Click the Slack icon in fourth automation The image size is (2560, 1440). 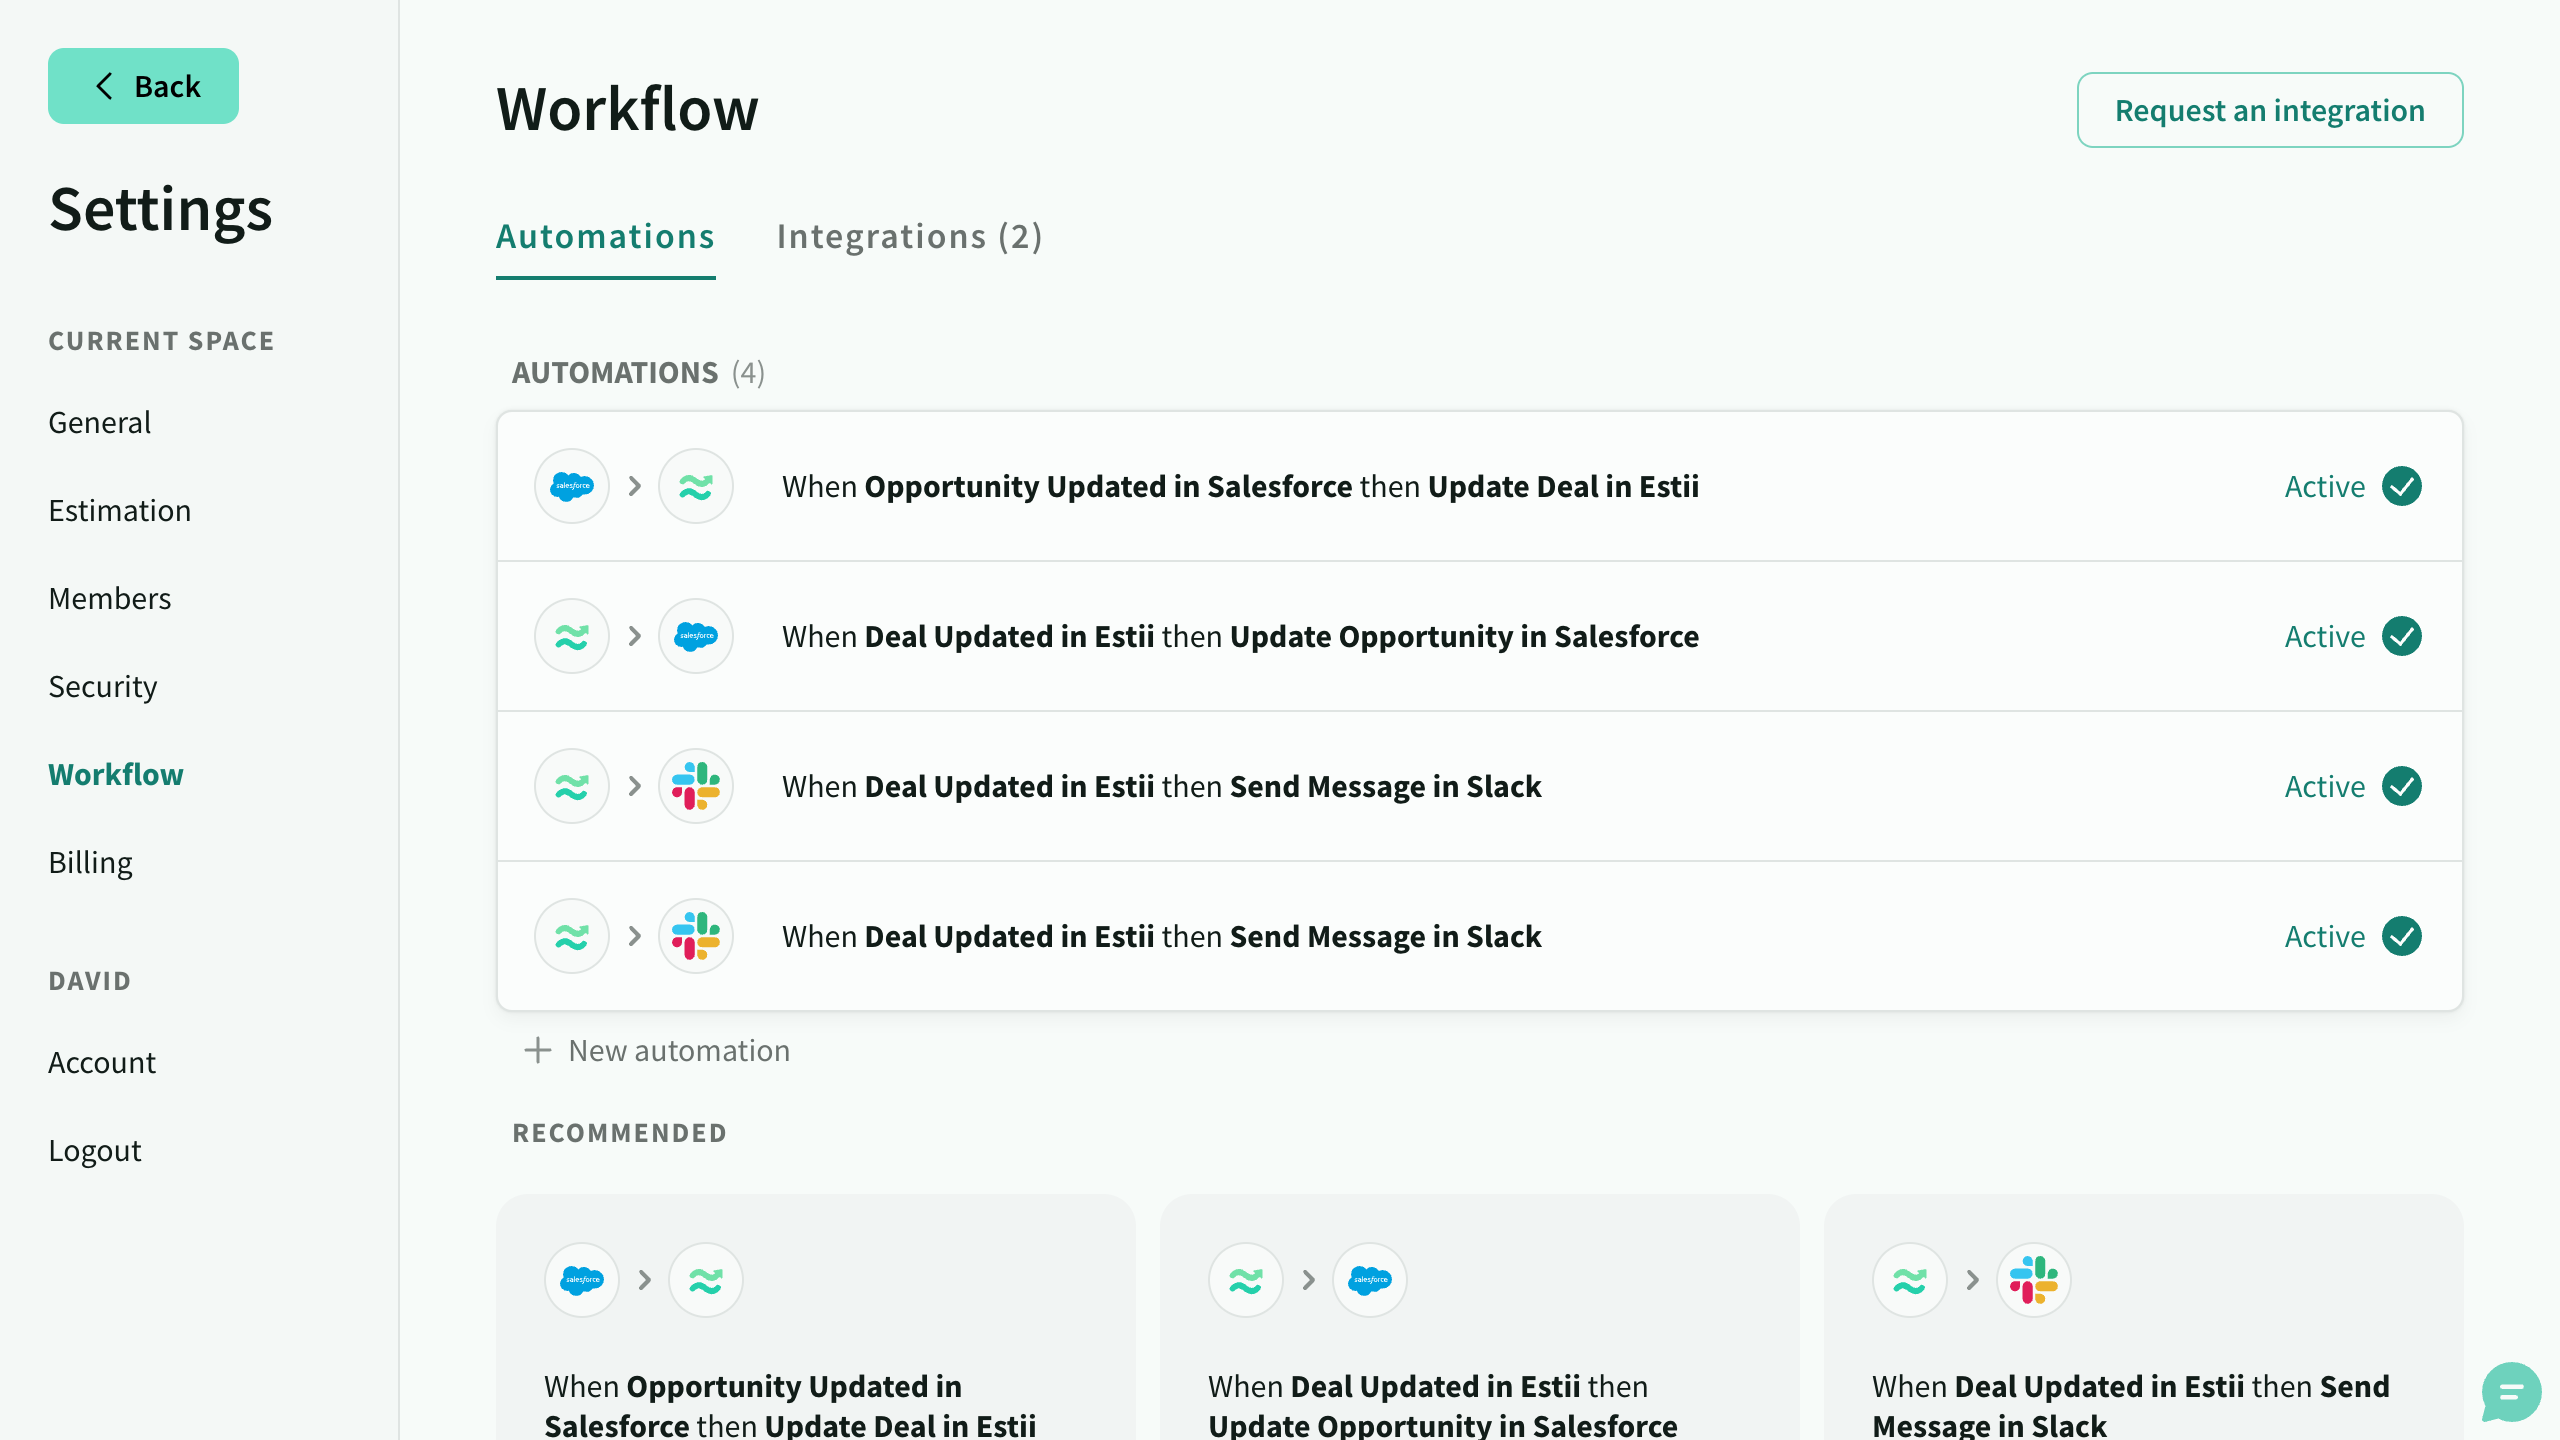coord(696,935)
